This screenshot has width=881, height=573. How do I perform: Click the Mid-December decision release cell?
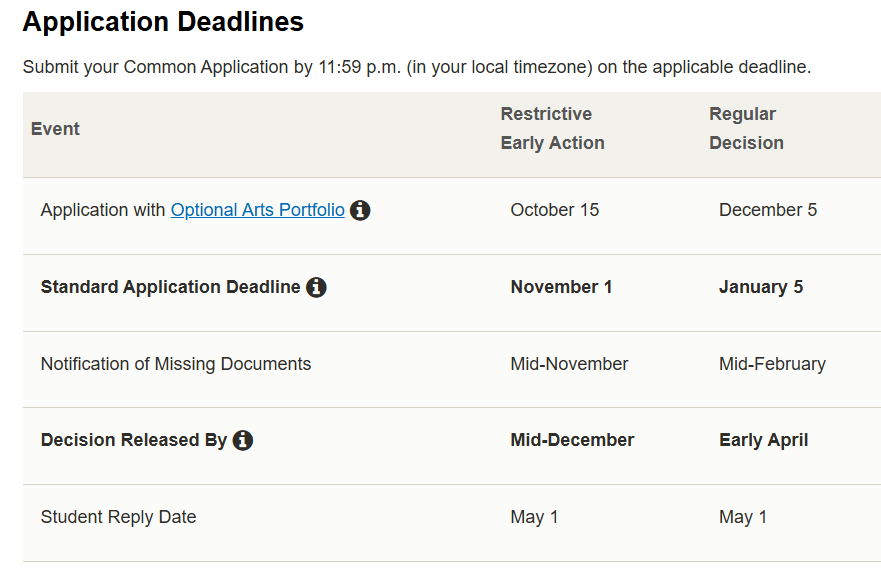tap(572, 440)
